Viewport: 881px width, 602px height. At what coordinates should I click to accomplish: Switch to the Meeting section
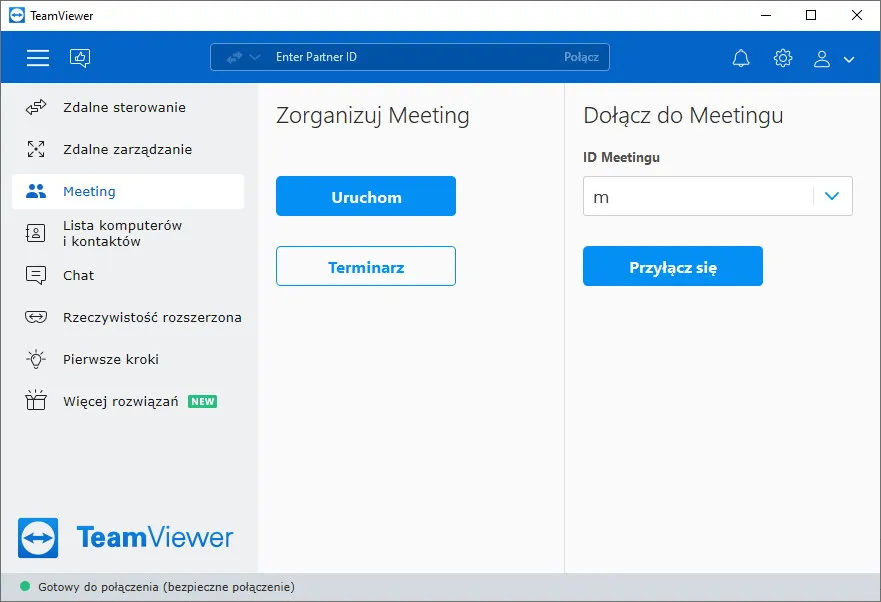click(x=90, y=191)
